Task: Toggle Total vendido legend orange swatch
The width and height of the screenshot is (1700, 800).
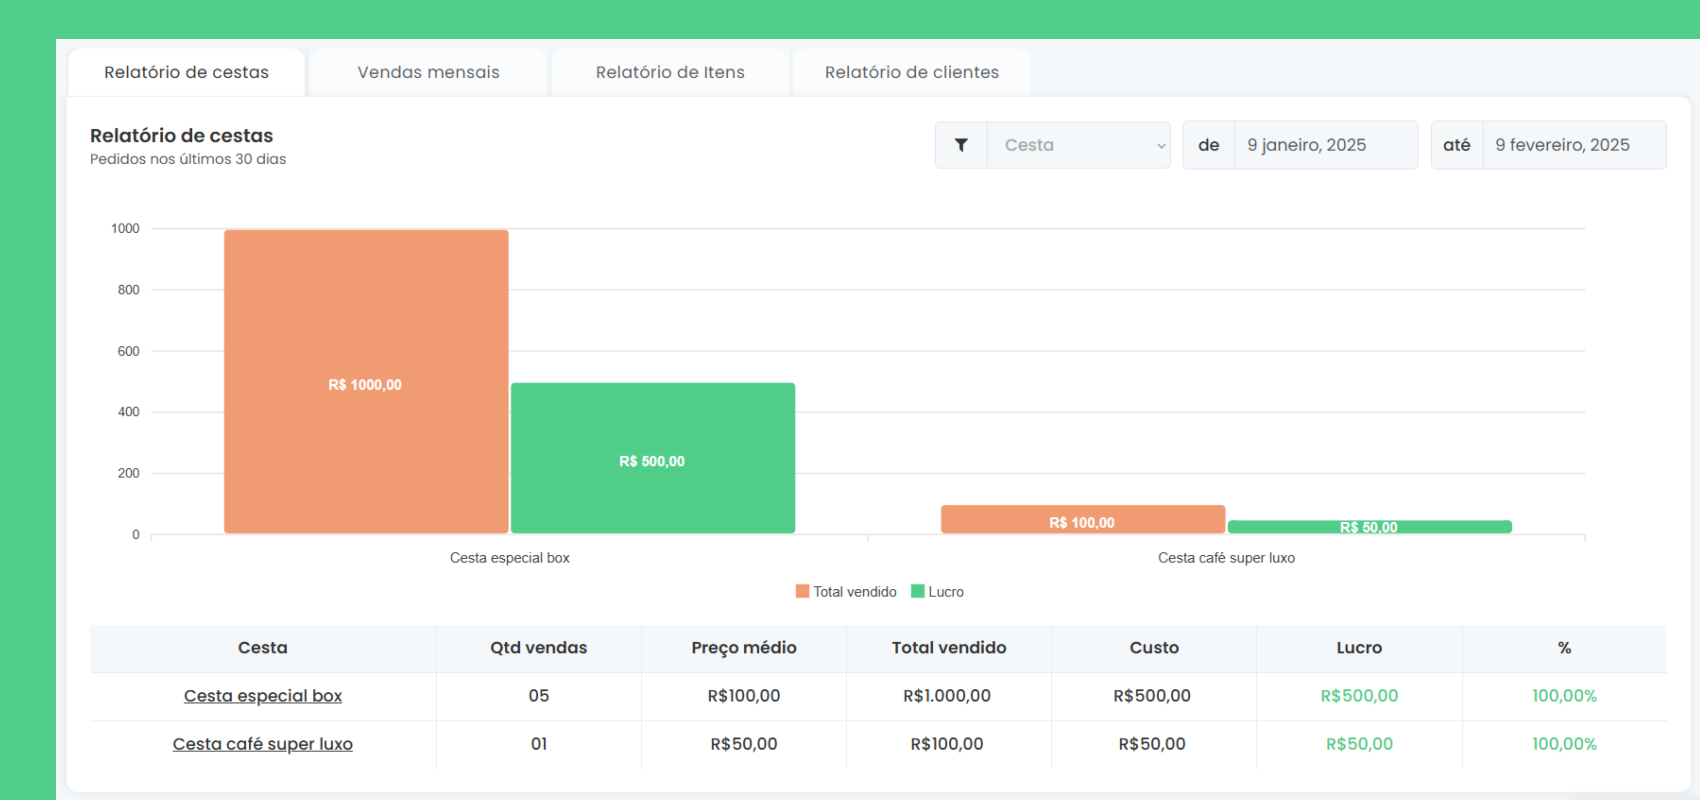Action: tap(802, 591)
